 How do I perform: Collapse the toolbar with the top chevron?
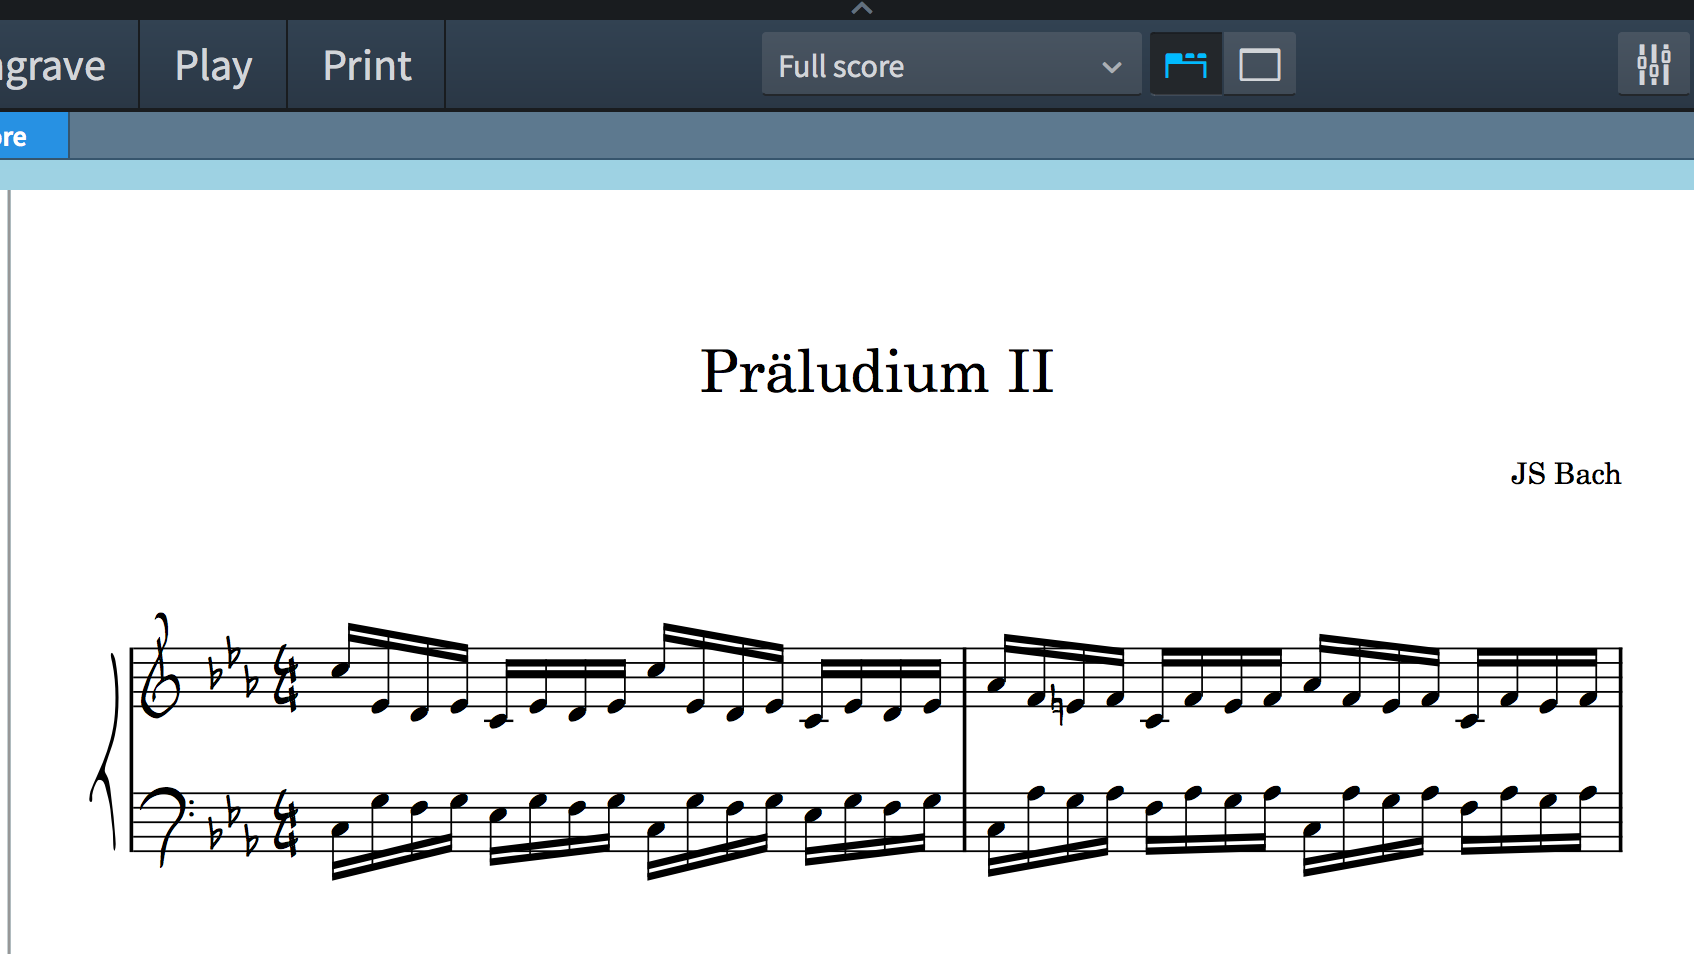coord(862,9)
